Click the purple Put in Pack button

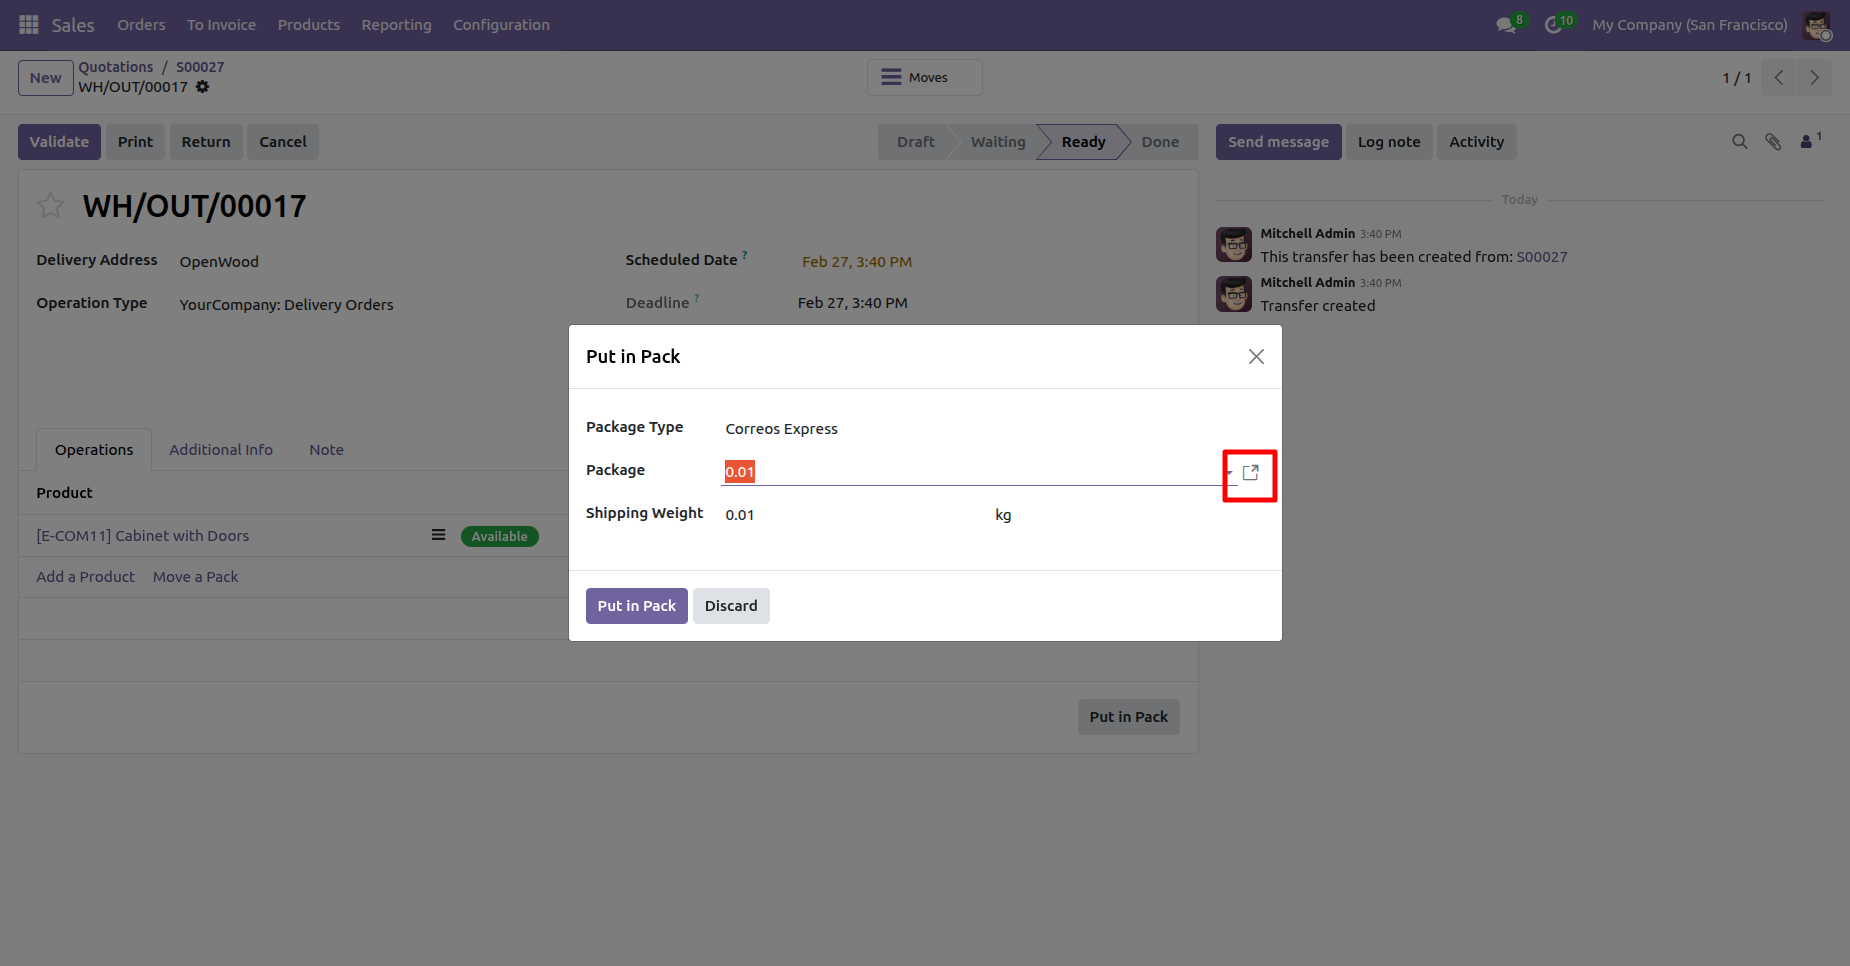[636, 606]
